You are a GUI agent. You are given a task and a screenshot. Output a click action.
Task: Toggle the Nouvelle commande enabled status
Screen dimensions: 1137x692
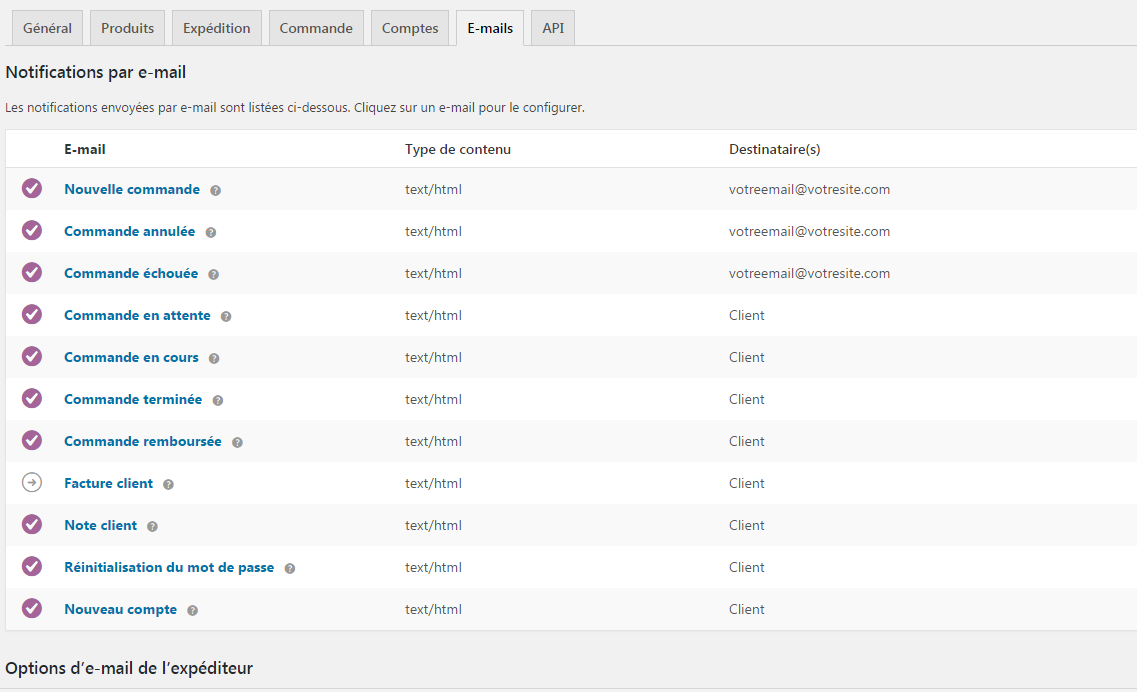tap(31, 188)
